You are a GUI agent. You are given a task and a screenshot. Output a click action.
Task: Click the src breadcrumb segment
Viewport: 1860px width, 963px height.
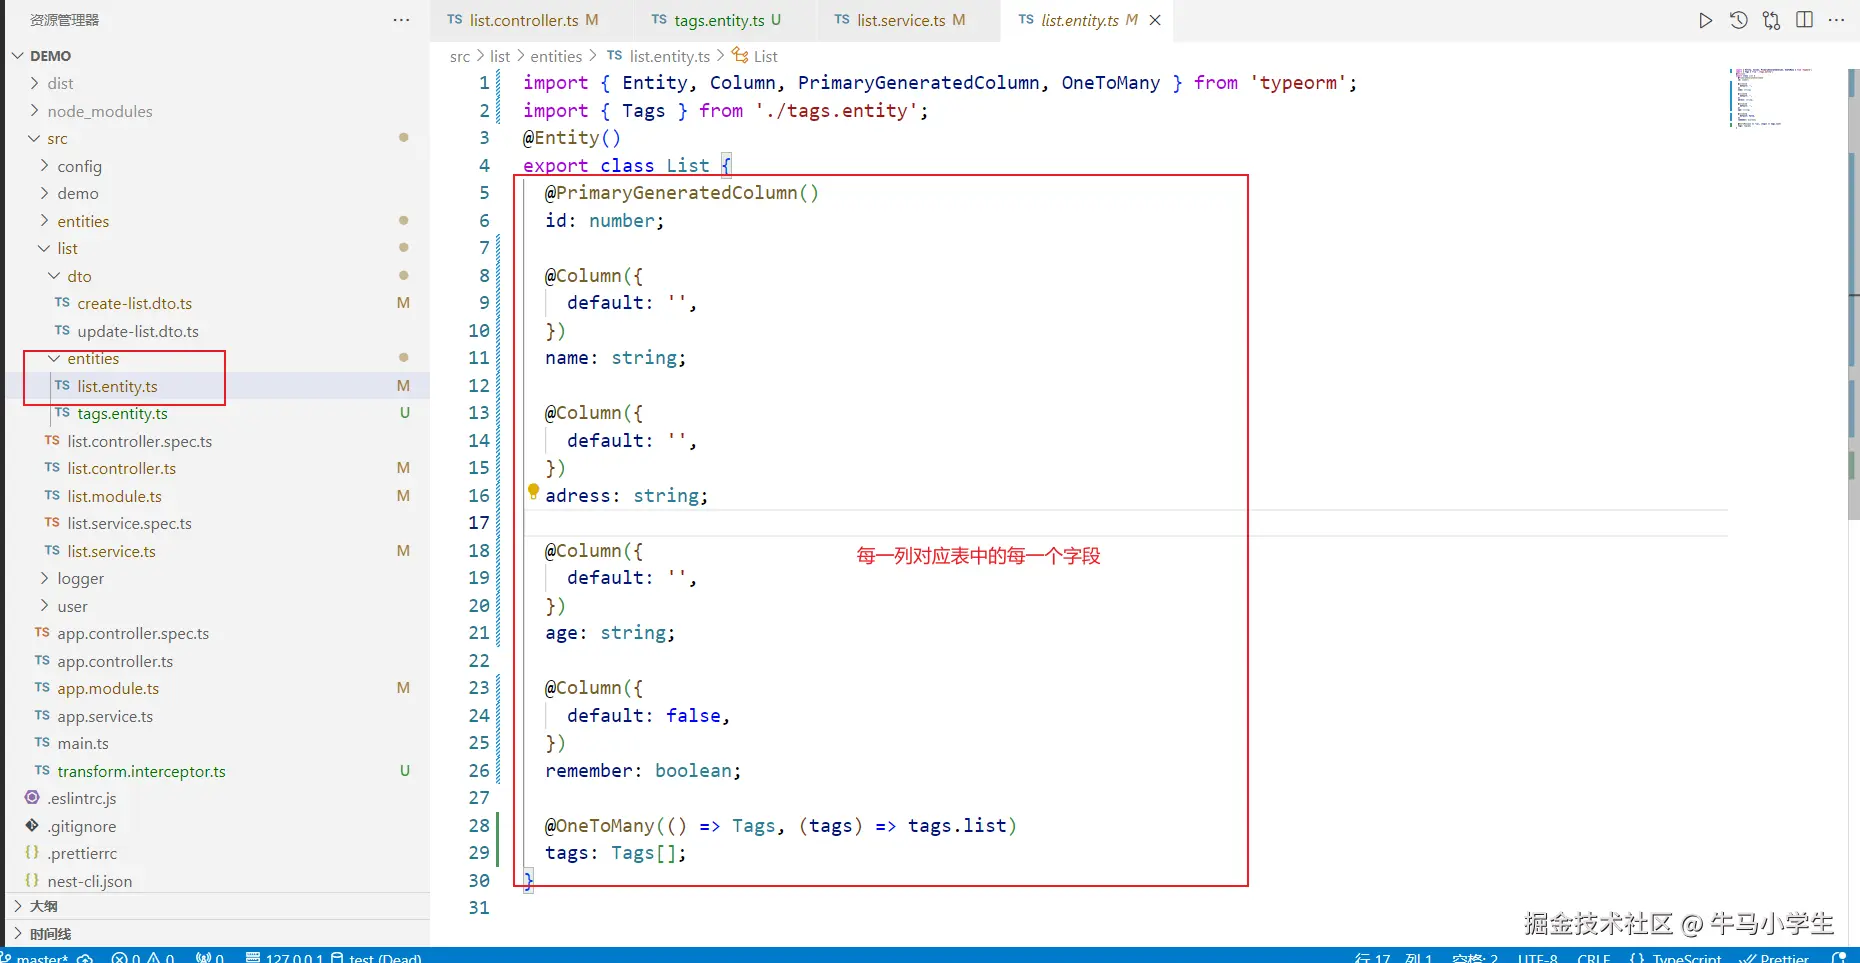tap(460, 56)
